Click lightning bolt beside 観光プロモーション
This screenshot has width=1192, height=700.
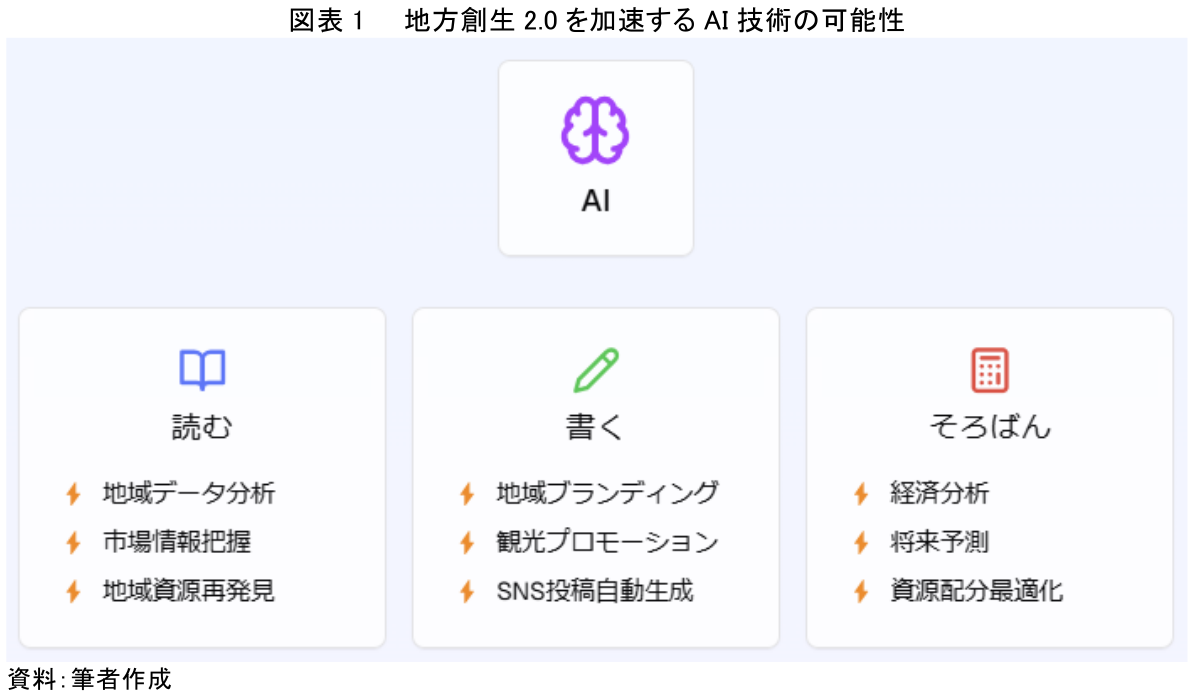point(468,543)
